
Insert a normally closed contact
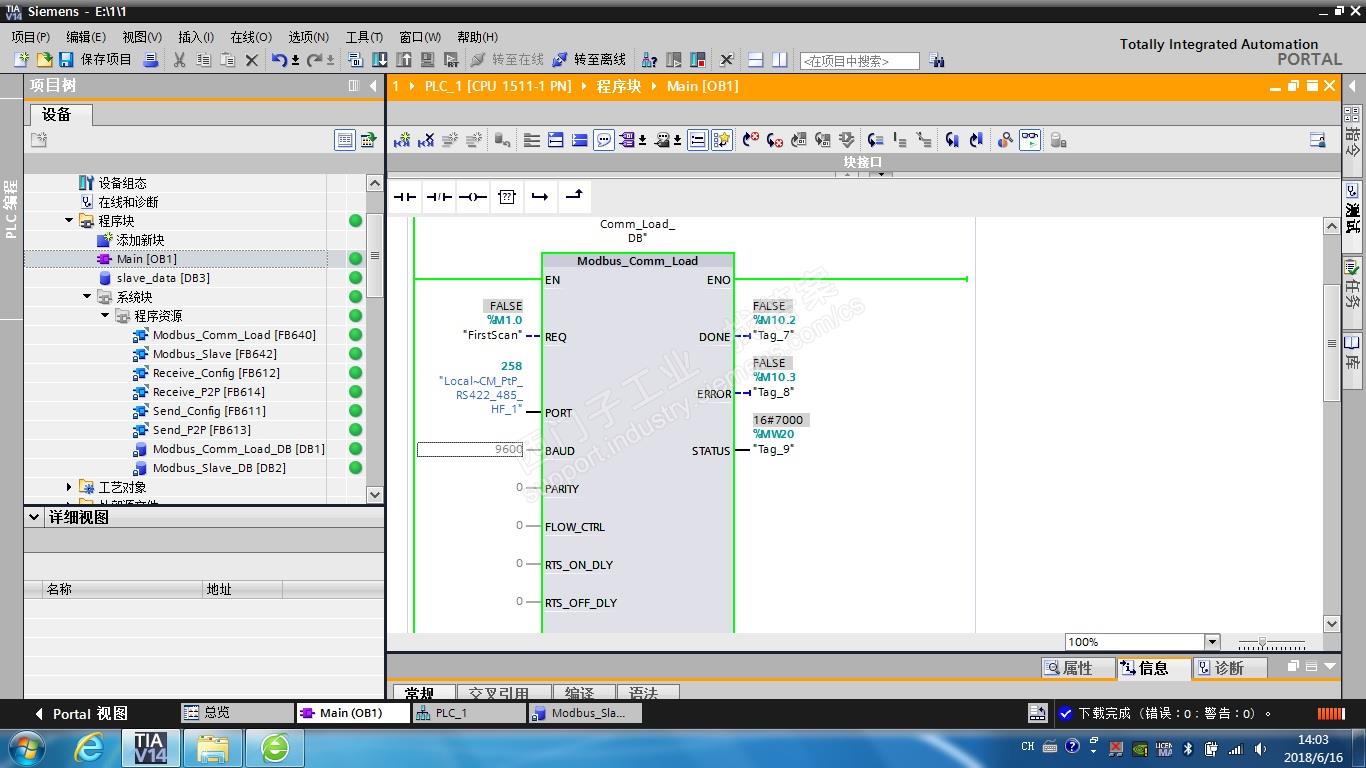click(x=439, y=197)
